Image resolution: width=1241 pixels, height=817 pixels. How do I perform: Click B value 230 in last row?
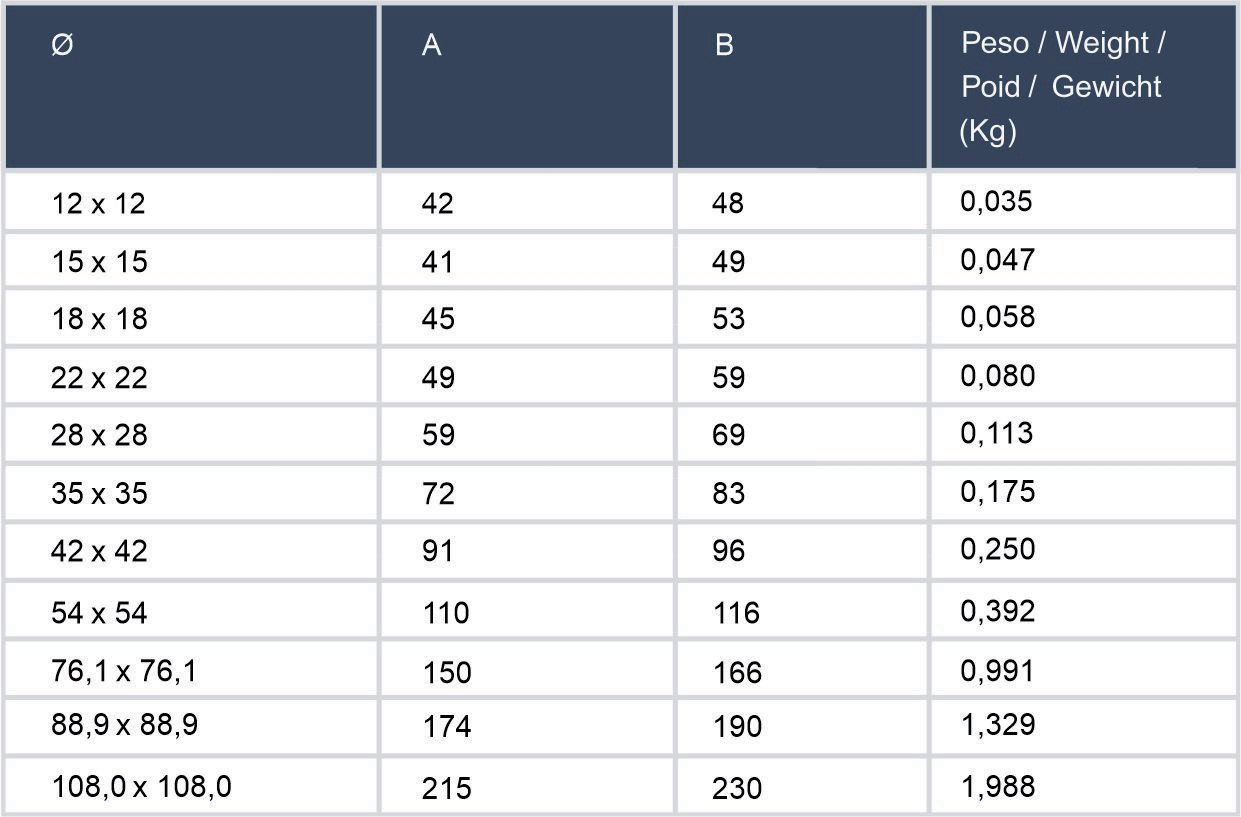click(737, 789)
